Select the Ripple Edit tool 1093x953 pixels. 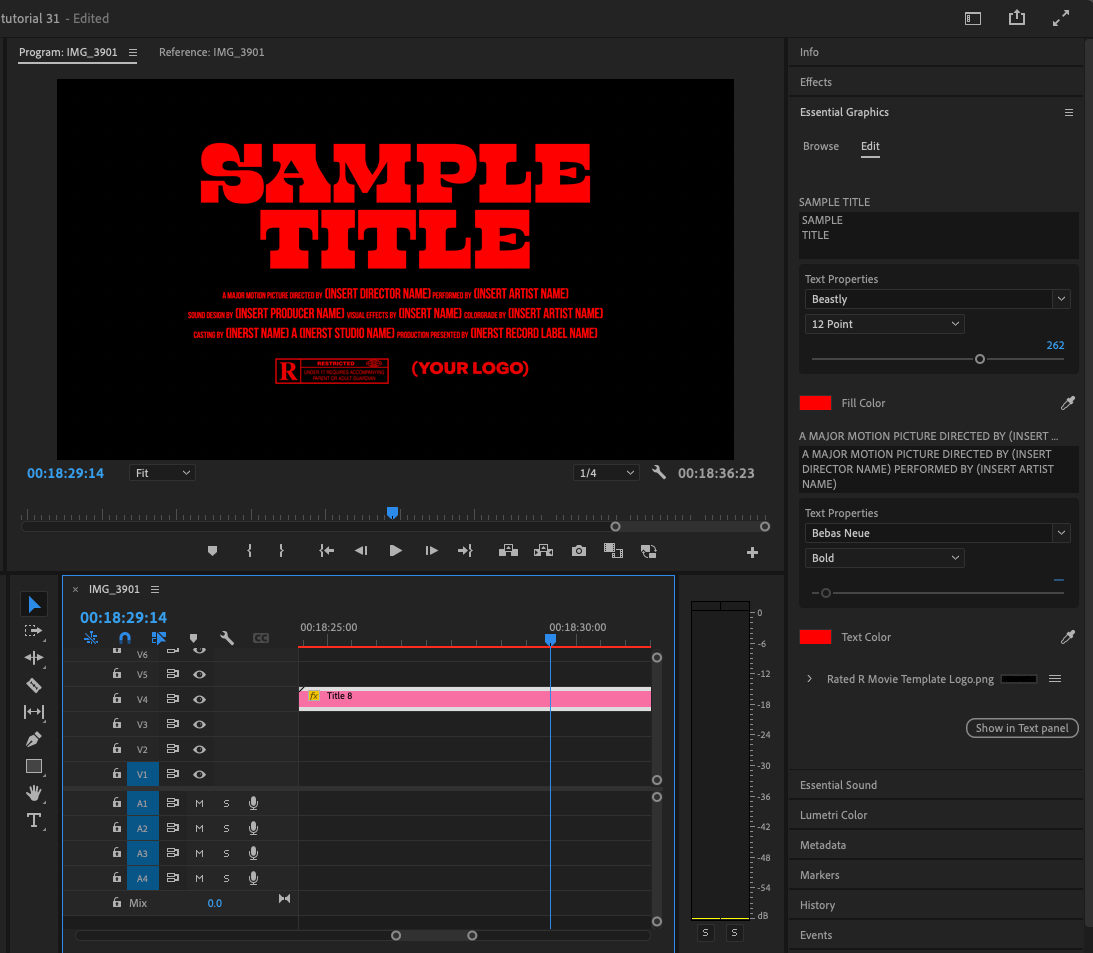point(34,658)
